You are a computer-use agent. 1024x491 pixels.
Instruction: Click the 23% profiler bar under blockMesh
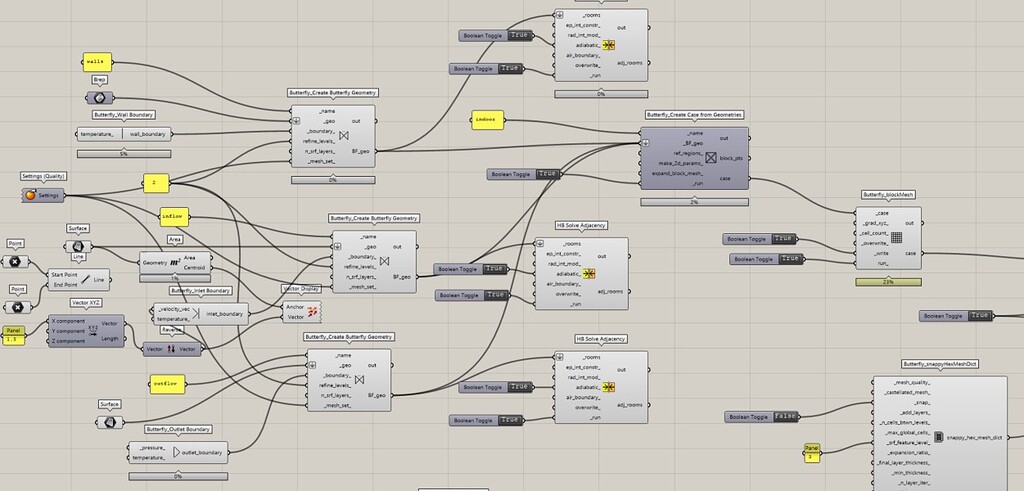888,282
